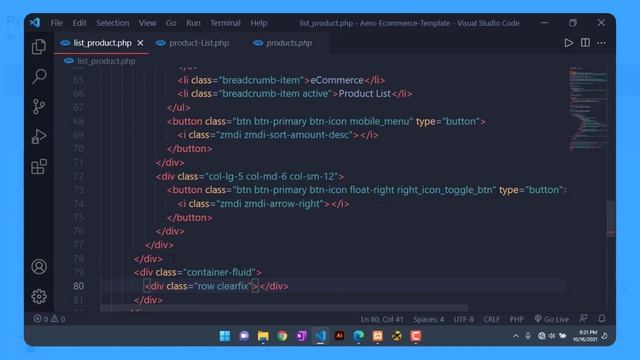
Task: Open the Extensions view
Action: click(x=39, y=167)
